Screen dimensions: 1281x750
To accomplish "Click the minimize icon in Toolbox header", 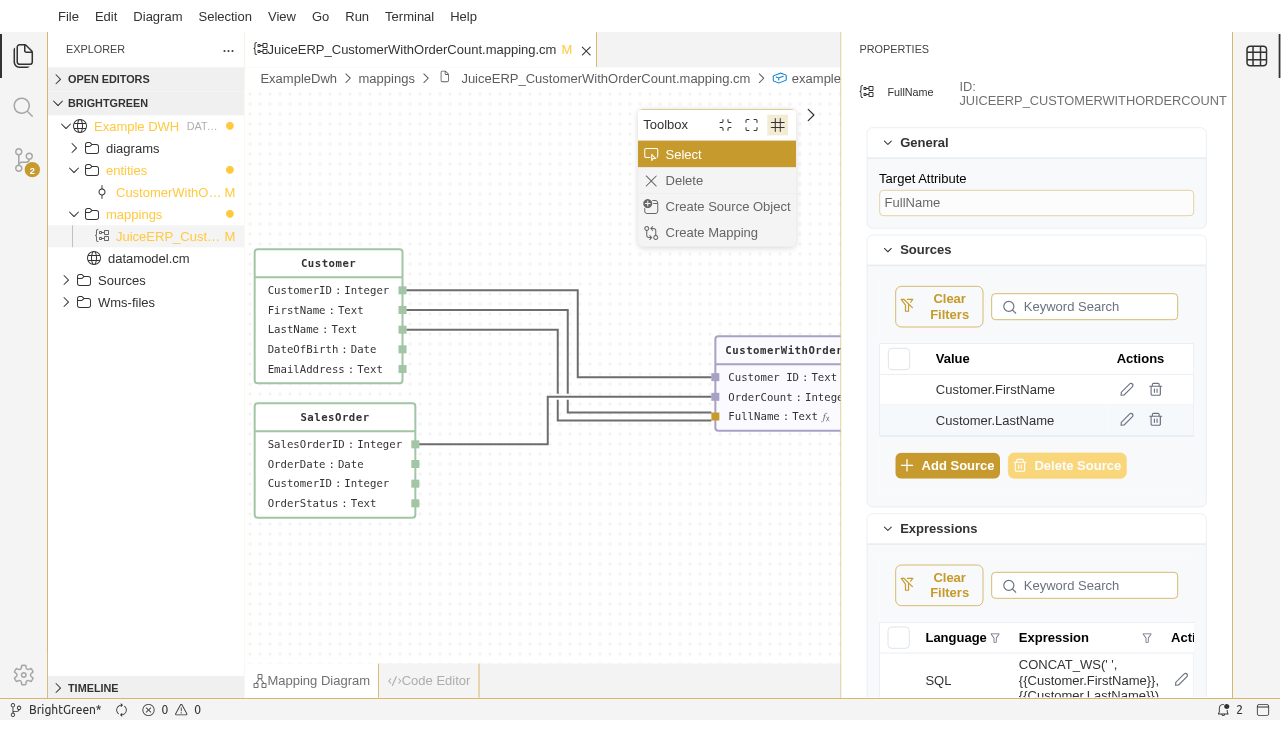I will pos(725,125).
